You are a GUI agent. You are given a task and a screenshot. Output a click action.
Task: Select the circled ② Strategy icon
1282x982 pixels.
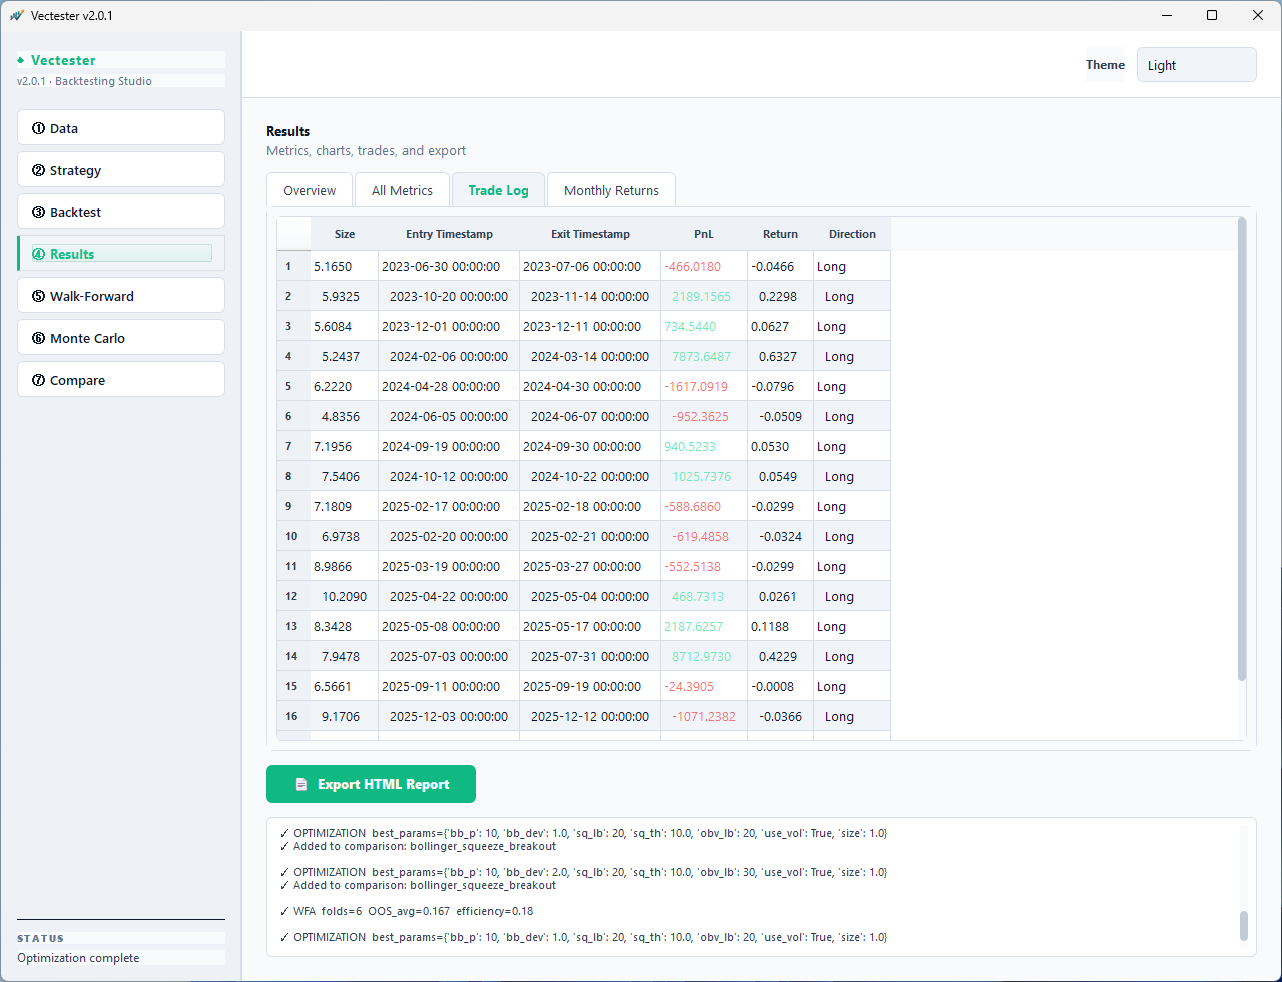(39, 169)
